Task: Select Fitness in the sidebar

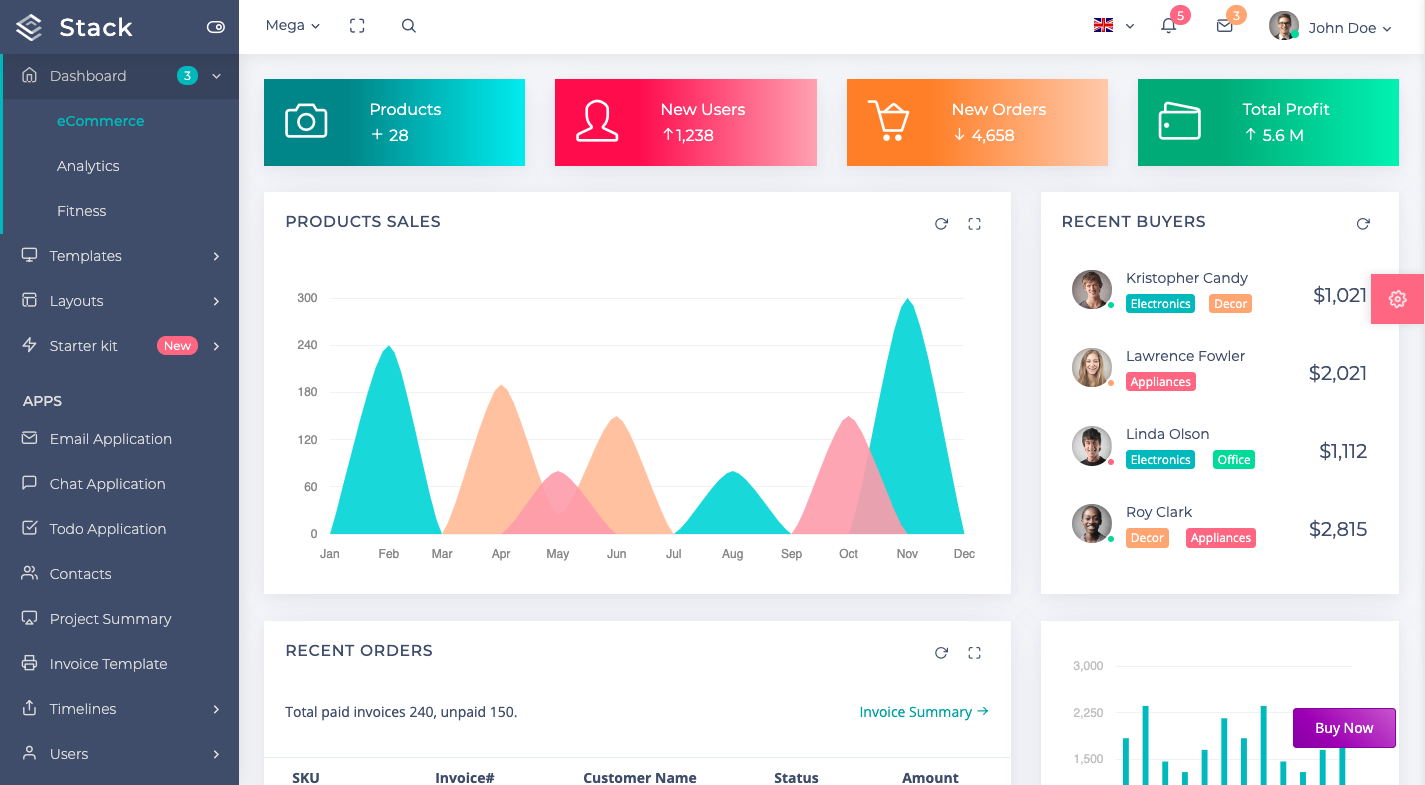Action: pos(81,211)
